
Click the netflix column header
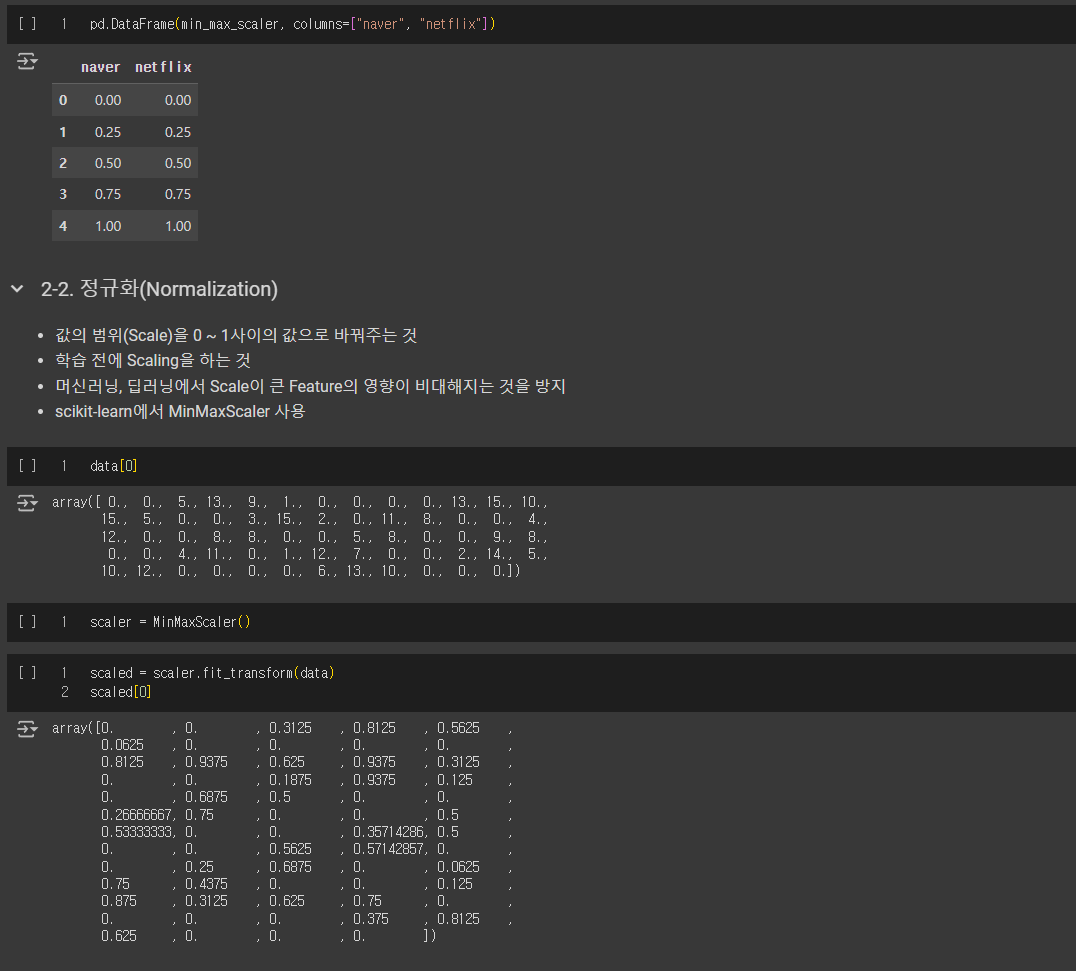point(163,67)
